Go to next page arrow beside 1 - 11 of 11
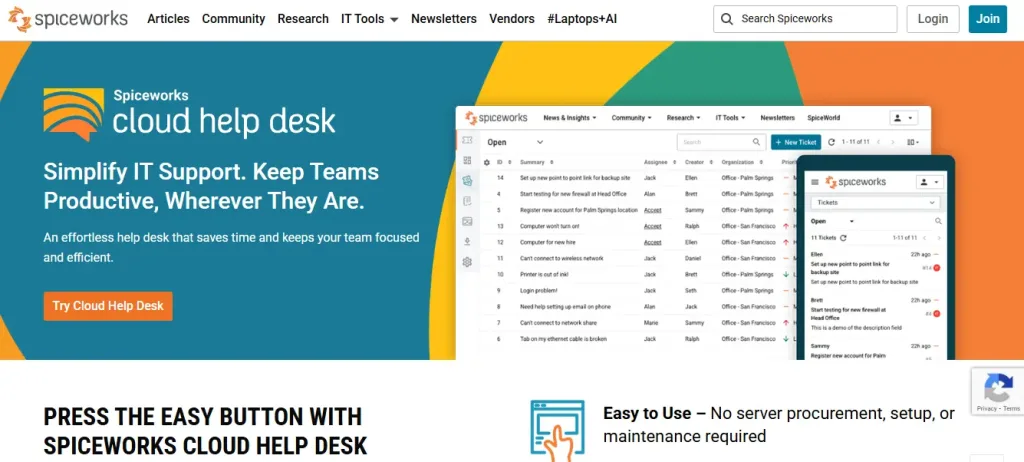Screen dimensions: 1024x462 893,142
